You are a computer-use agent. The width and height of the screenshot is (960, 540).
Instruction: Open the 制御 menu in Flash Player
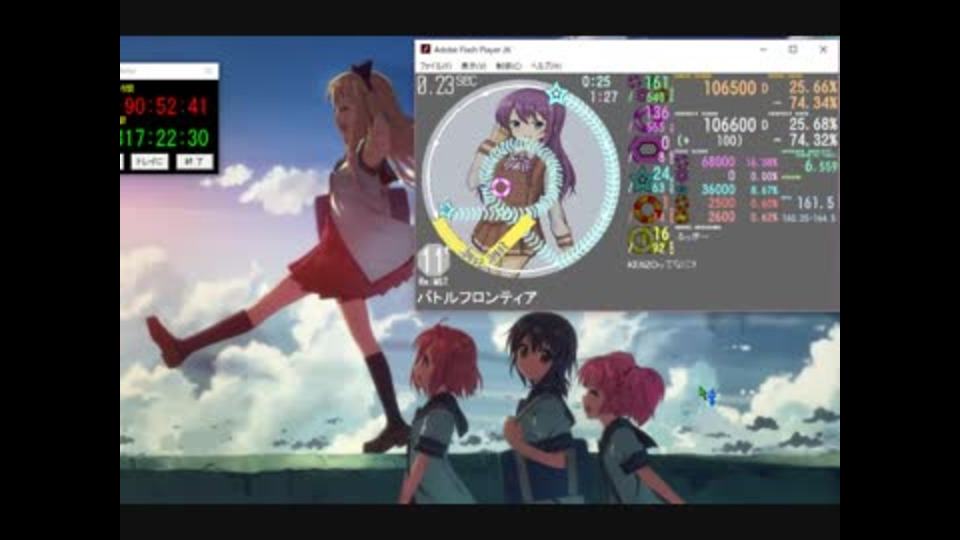pos(508,66)
